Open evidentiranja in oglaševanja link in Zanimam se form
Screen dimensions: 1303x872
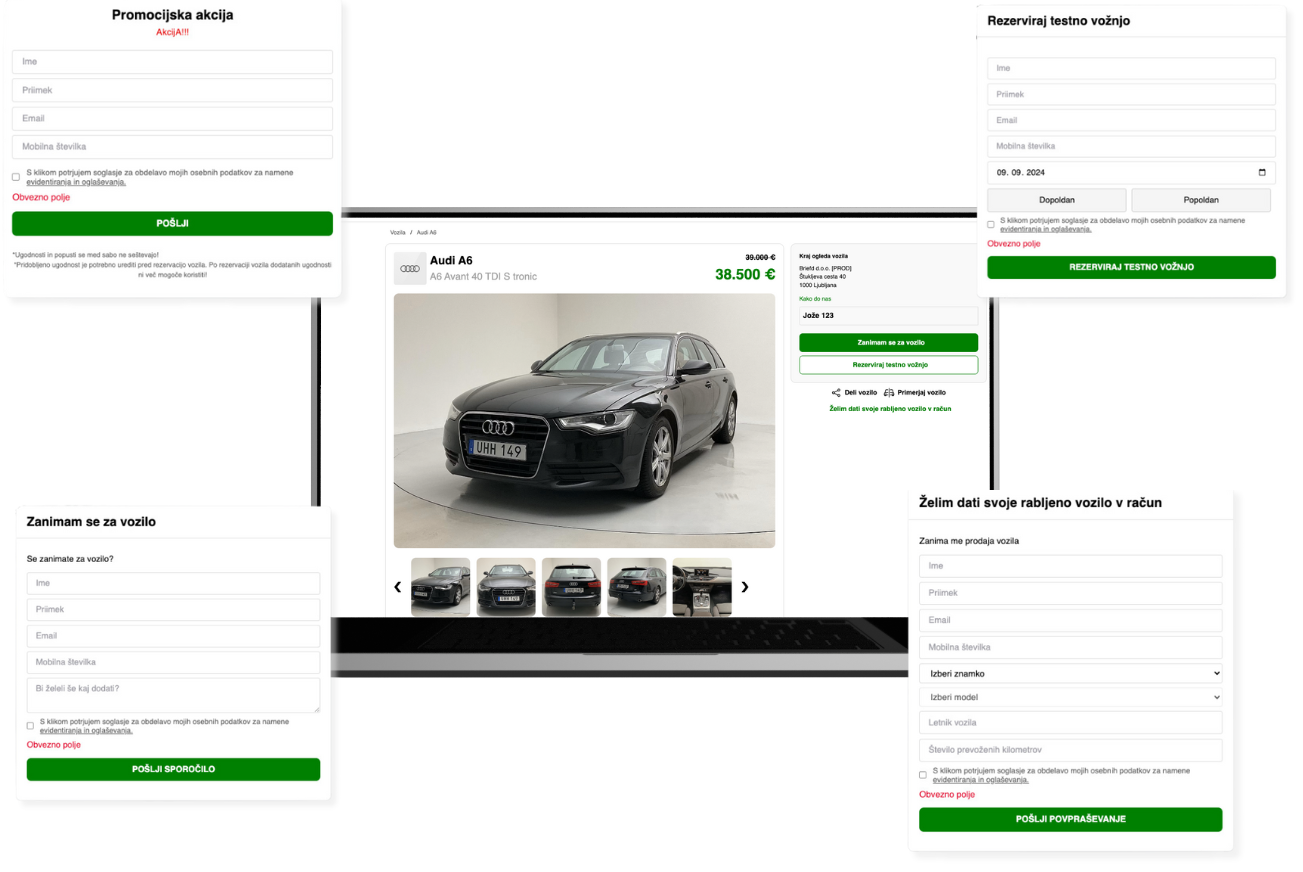pyautogui.click(x=86, y=731)
